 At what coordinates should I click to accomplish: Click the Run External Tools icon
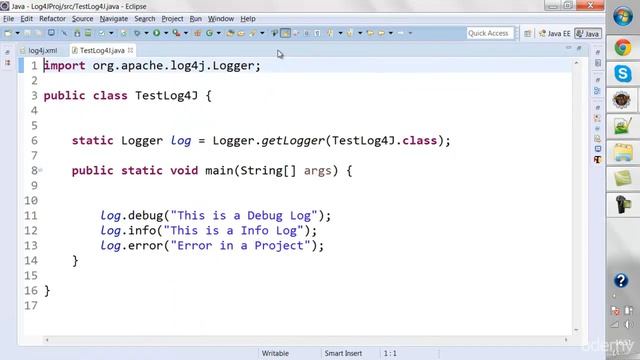coord(176,33)
